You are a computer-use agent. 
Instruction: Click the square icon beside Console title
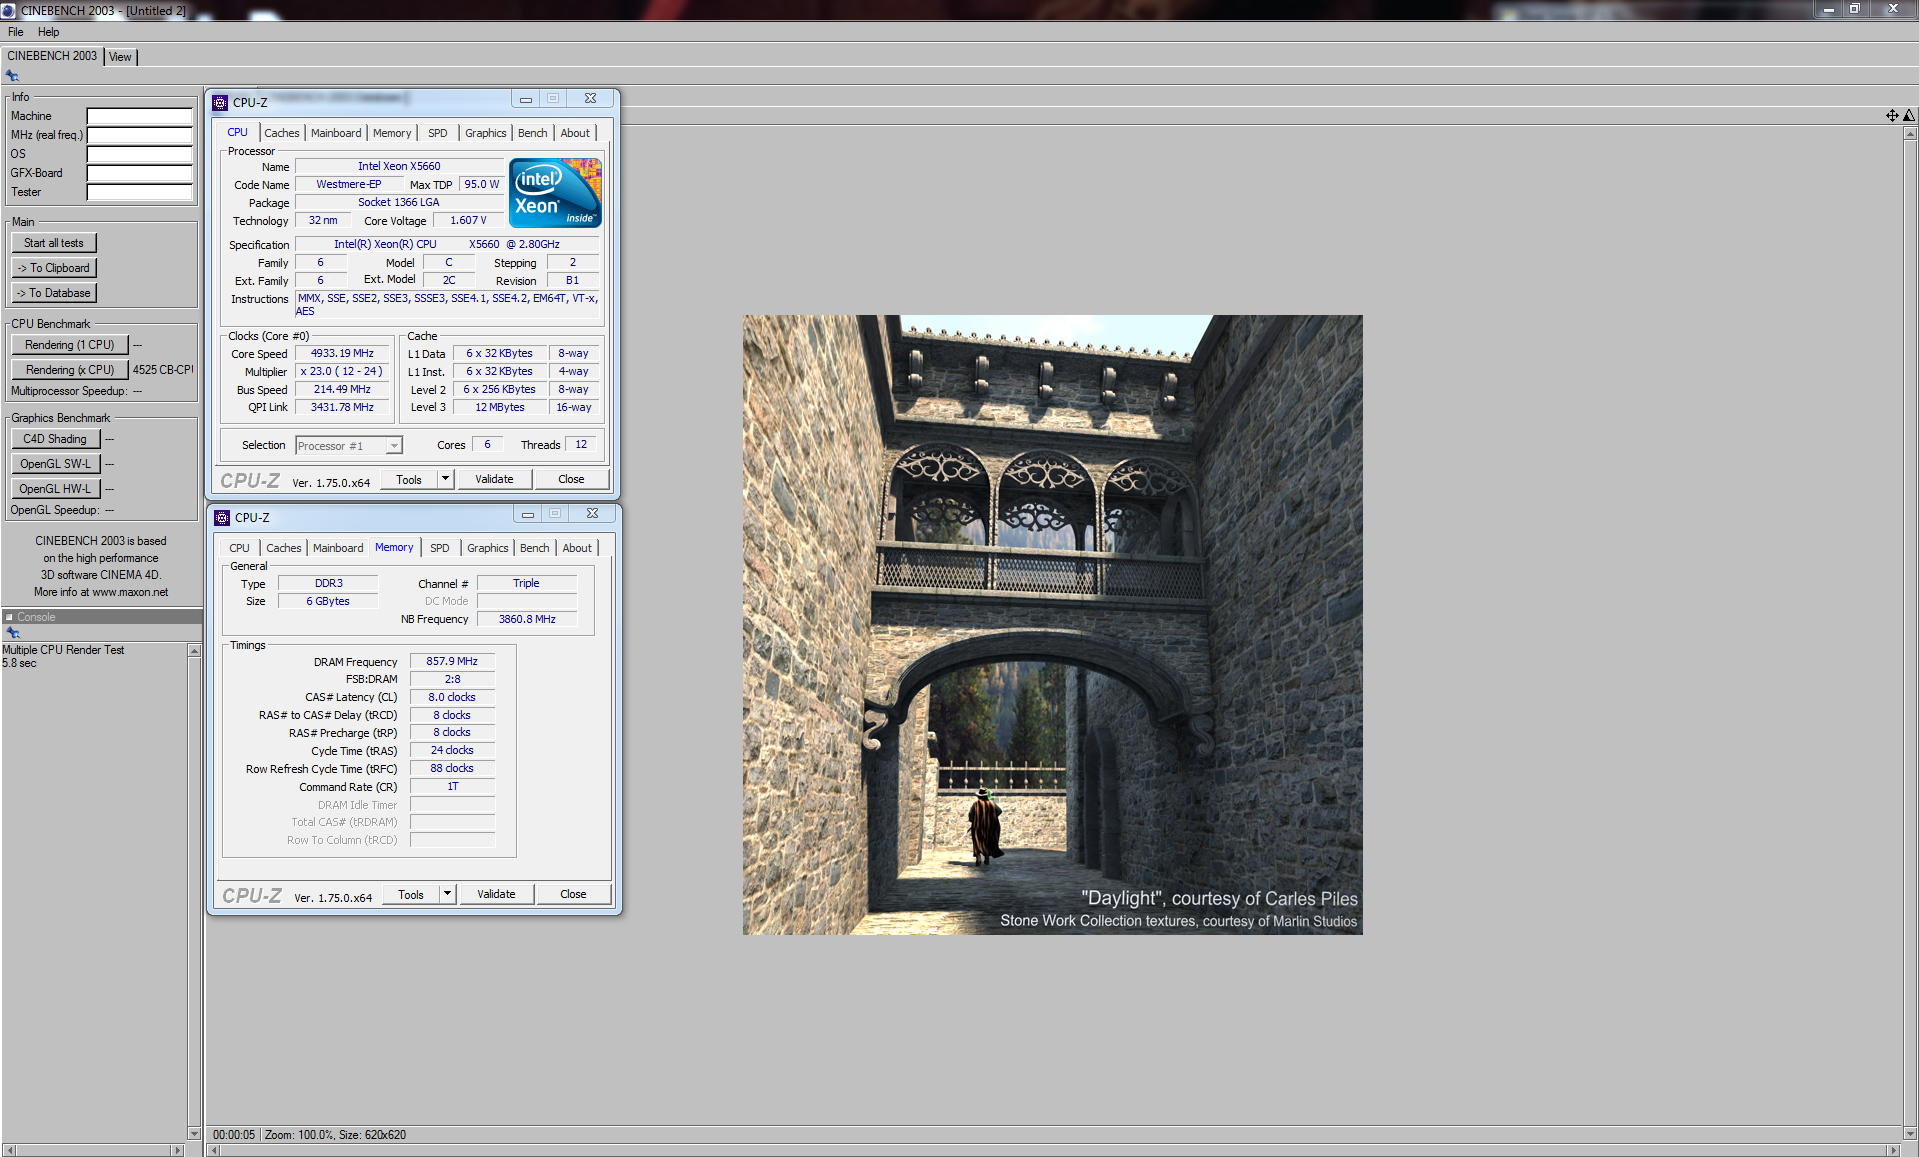9,617
